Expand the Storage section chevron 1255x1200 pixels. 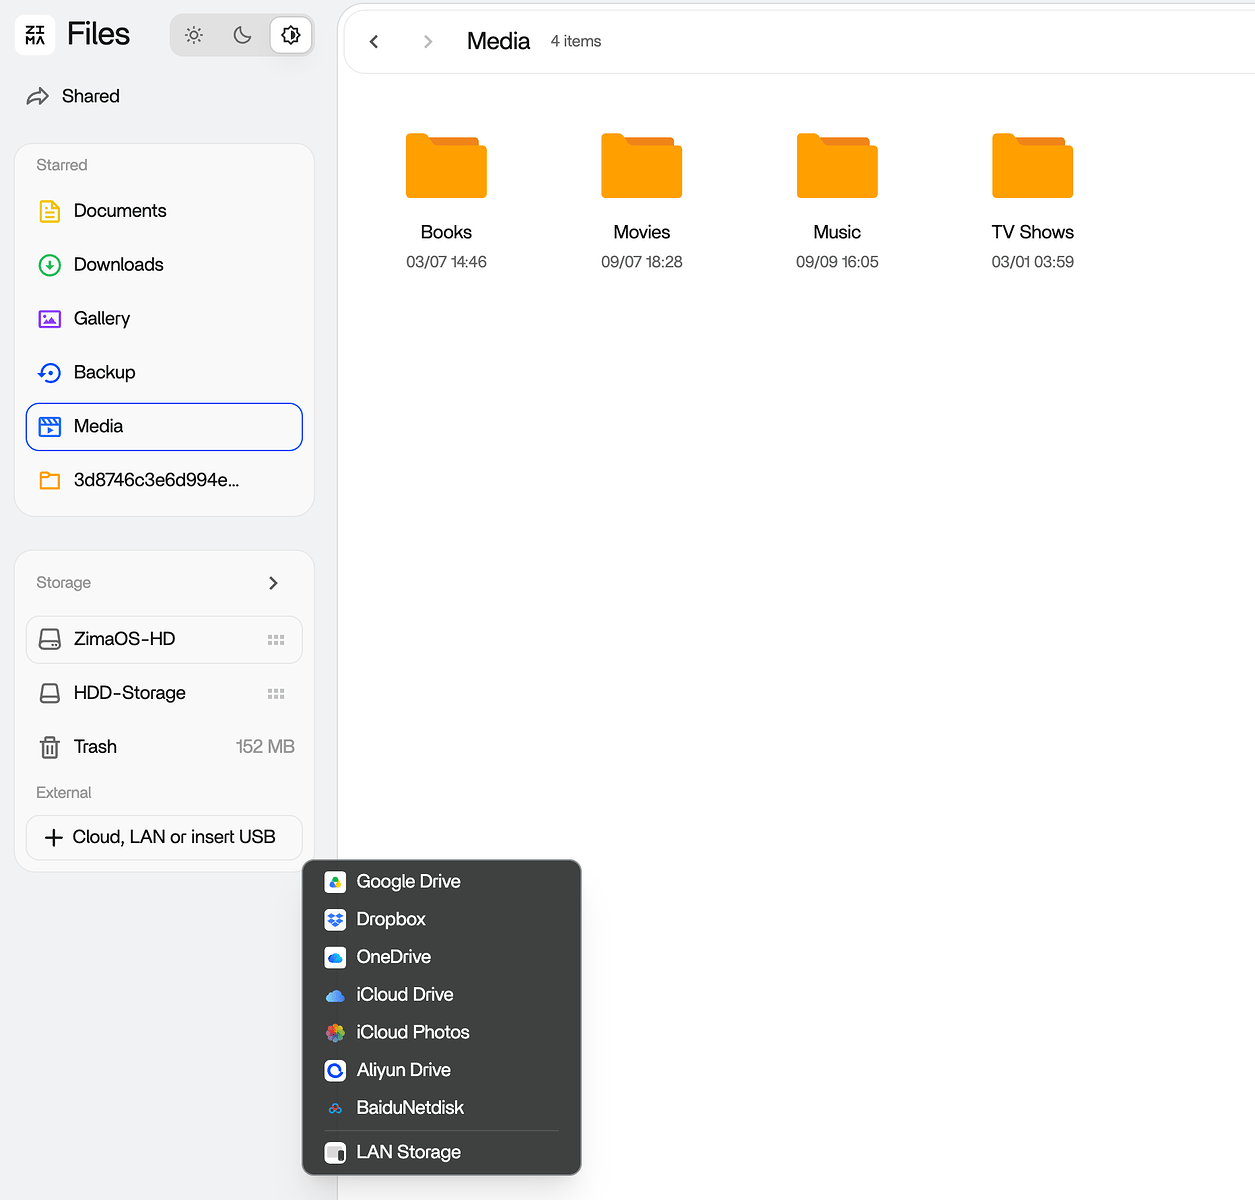pyautogui.click(x=273, y=583)
